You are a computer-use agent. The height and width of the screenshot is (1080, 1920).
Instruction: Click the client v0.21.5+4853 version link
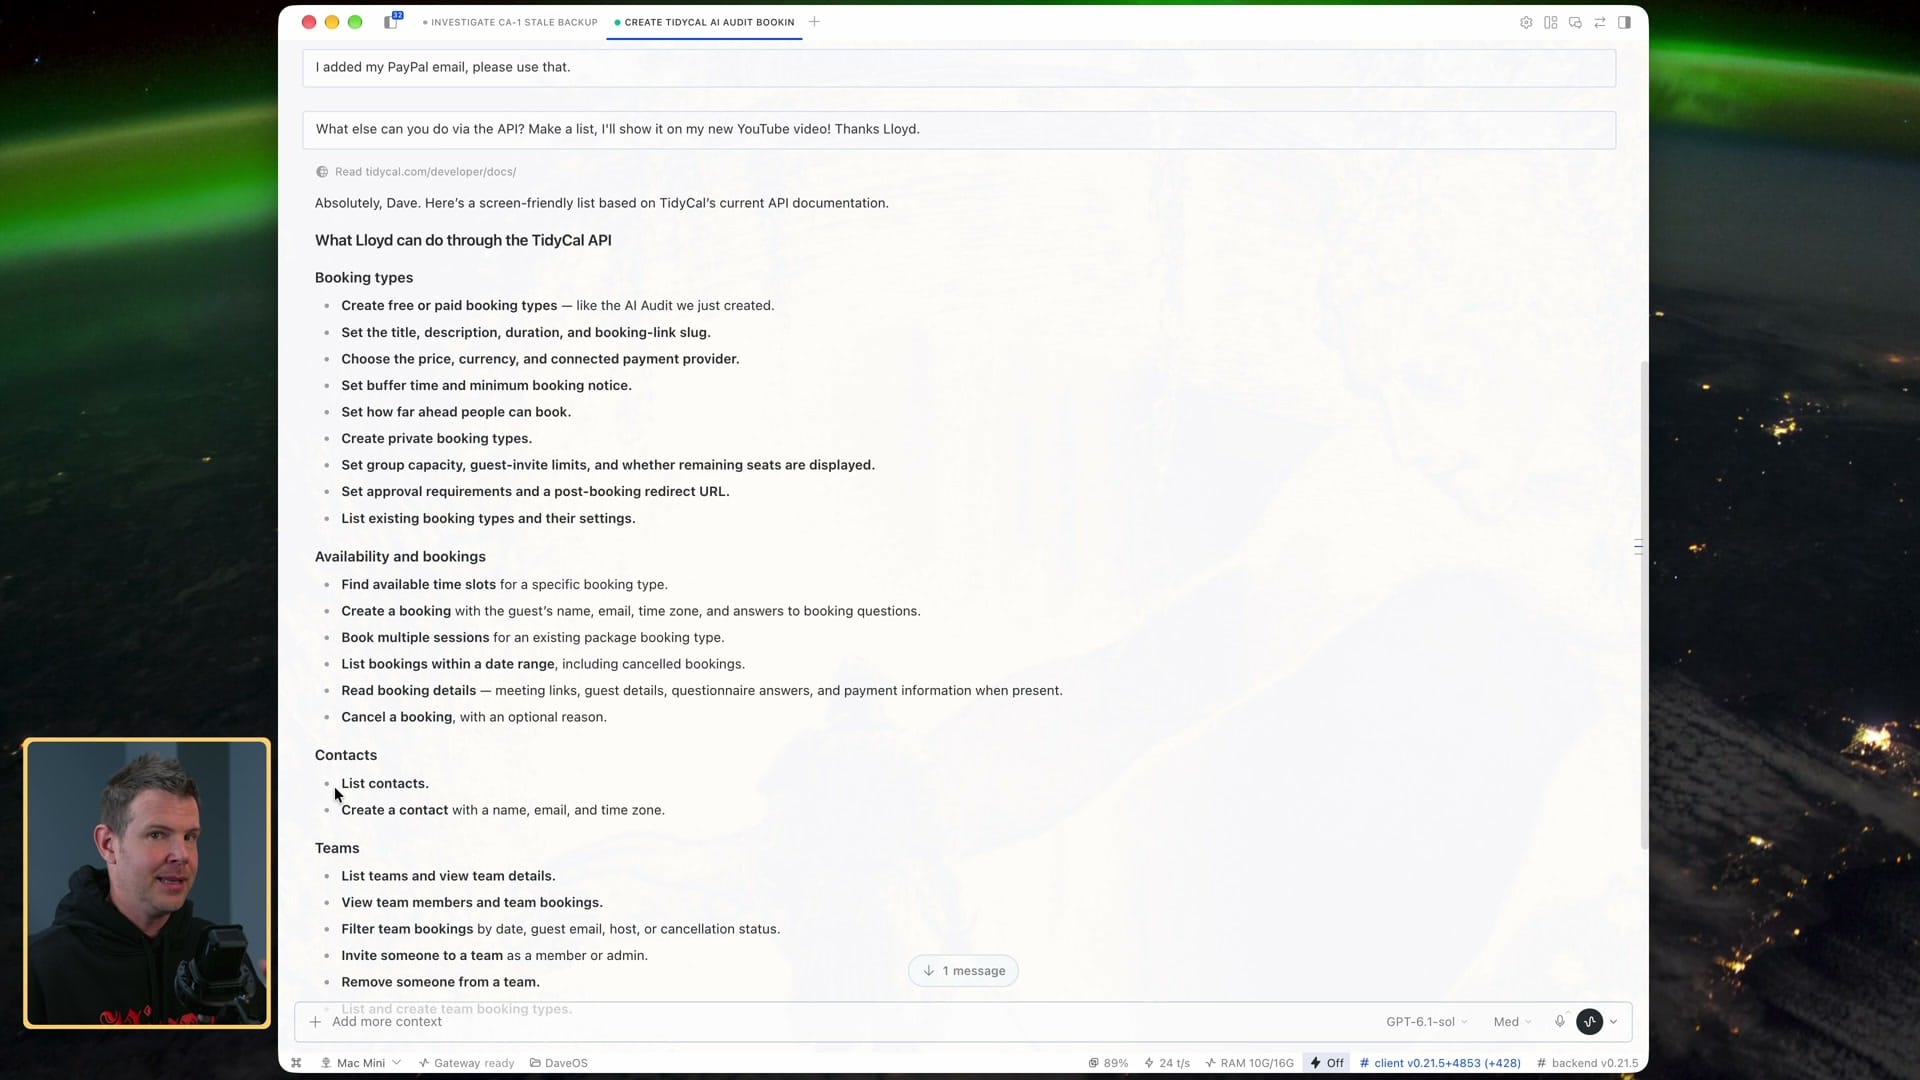pyautogui.click(x=1440, y=1063)
